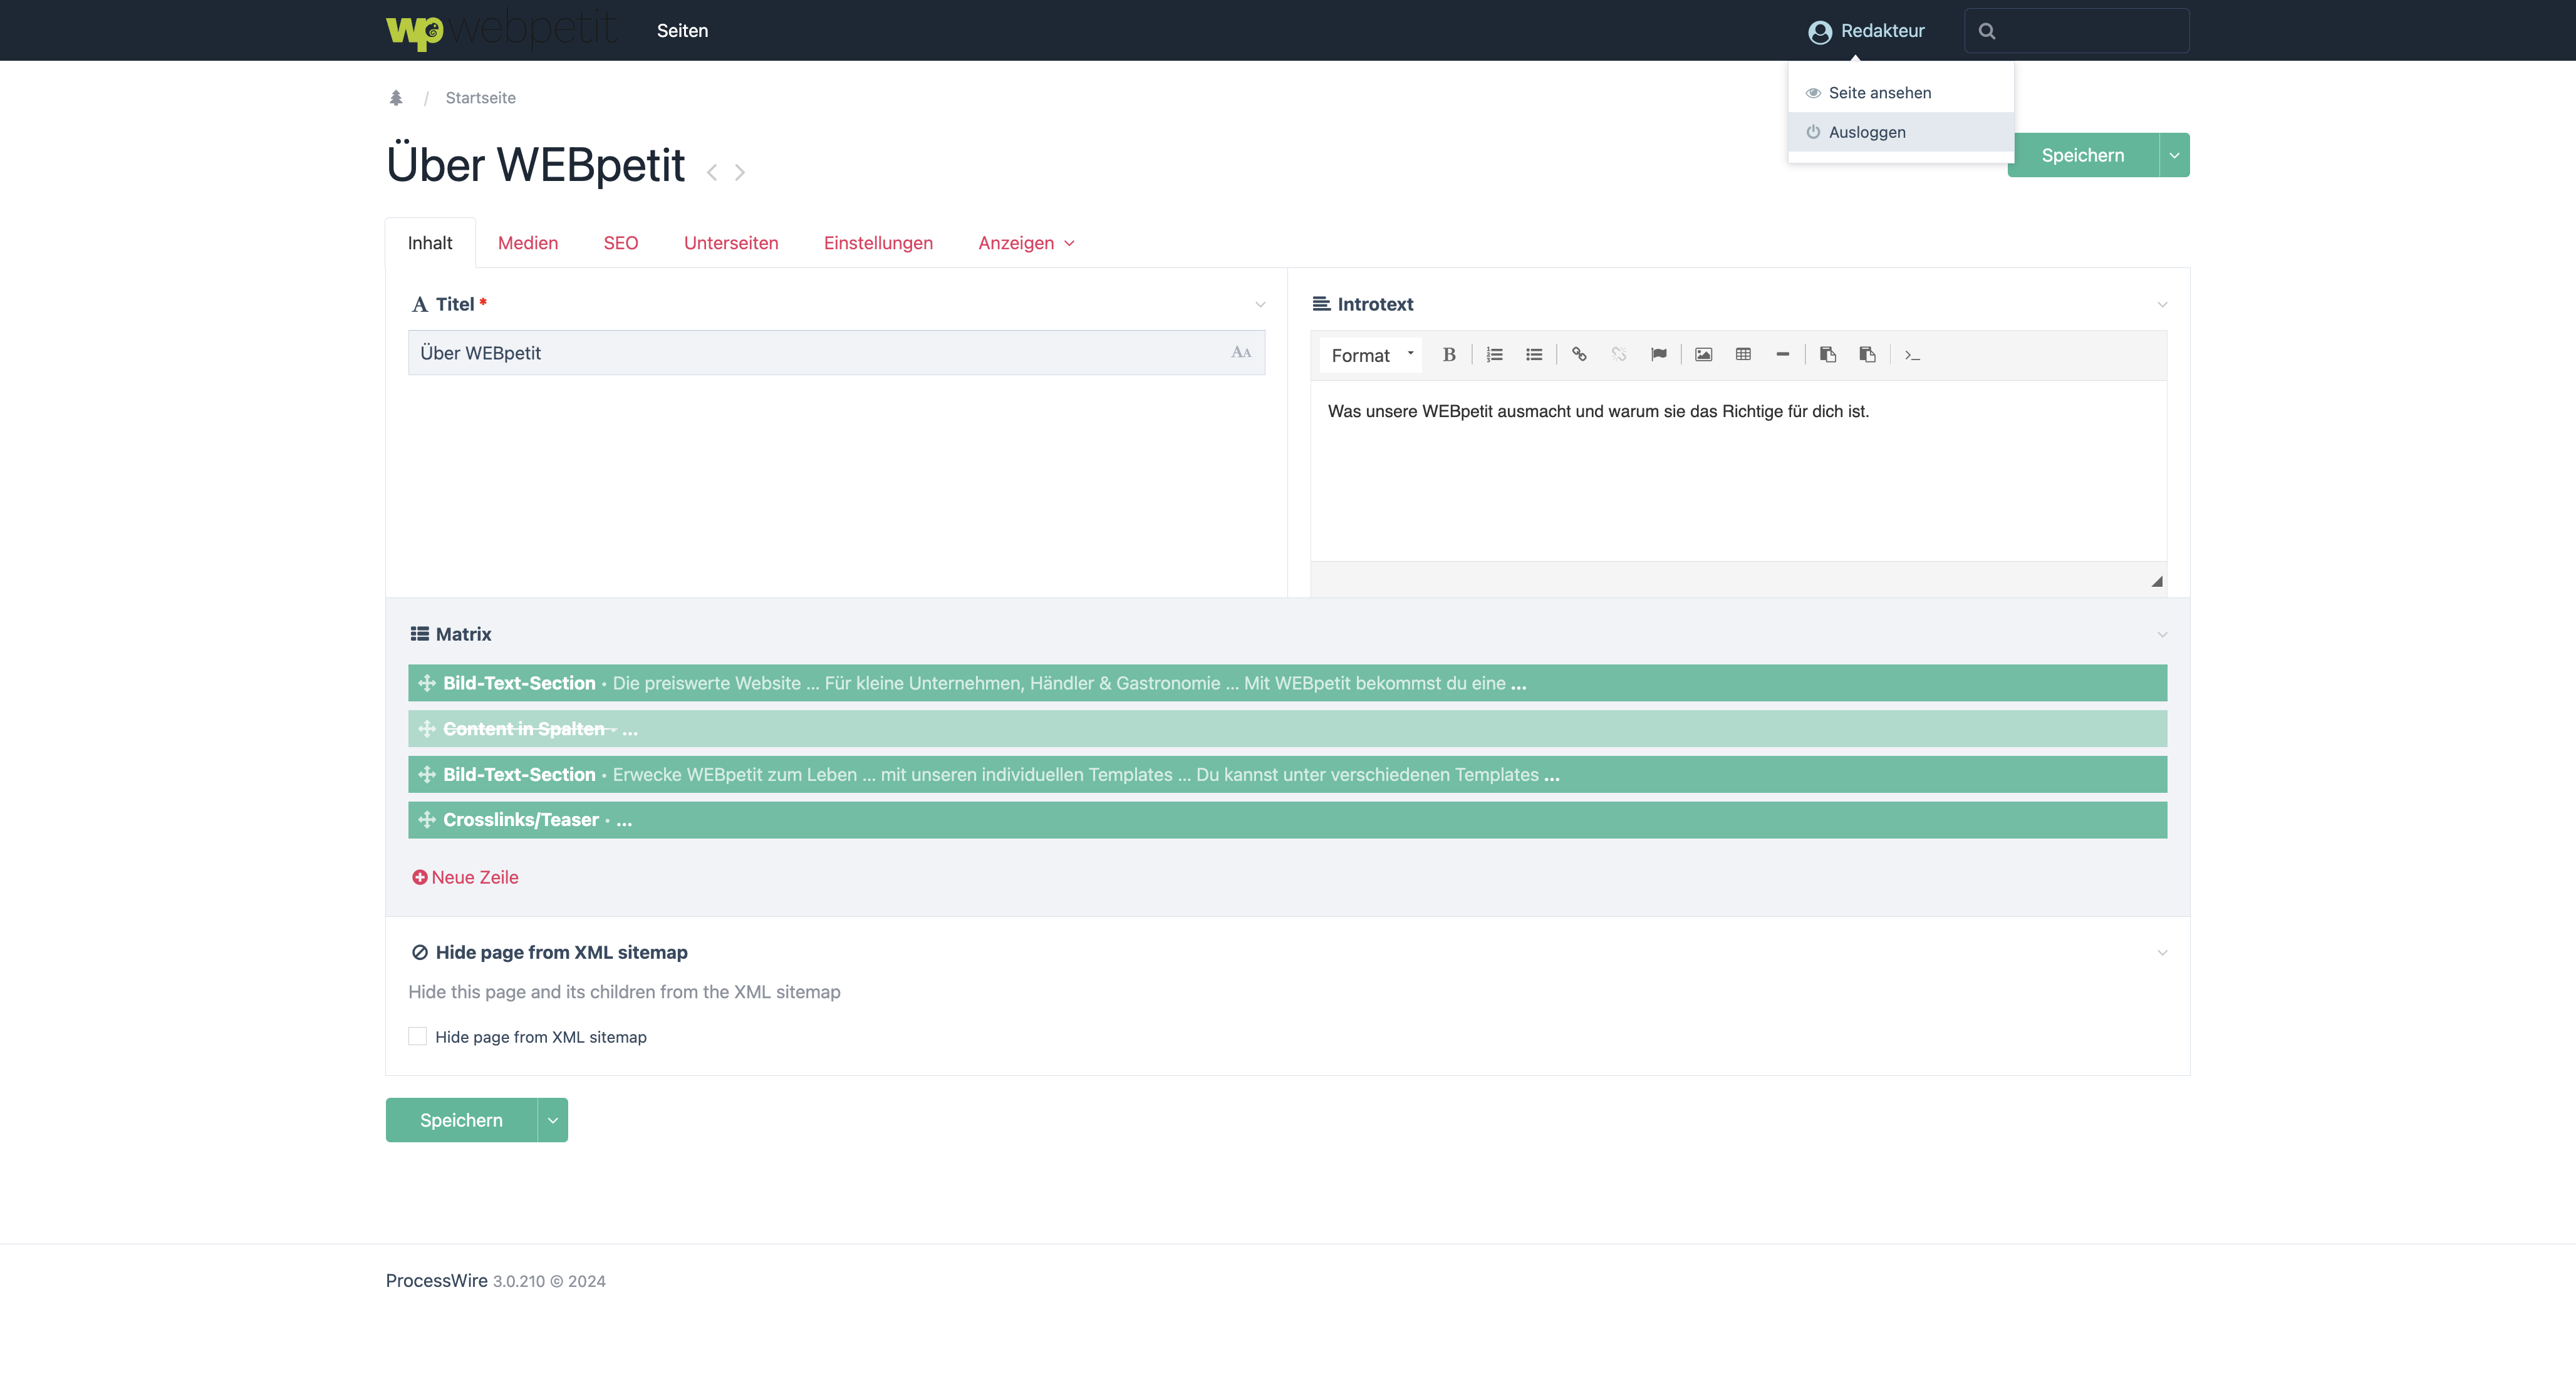Click the top search input field
This screenshot has width=2576, height=1379.
click(x=2077, y=31)
